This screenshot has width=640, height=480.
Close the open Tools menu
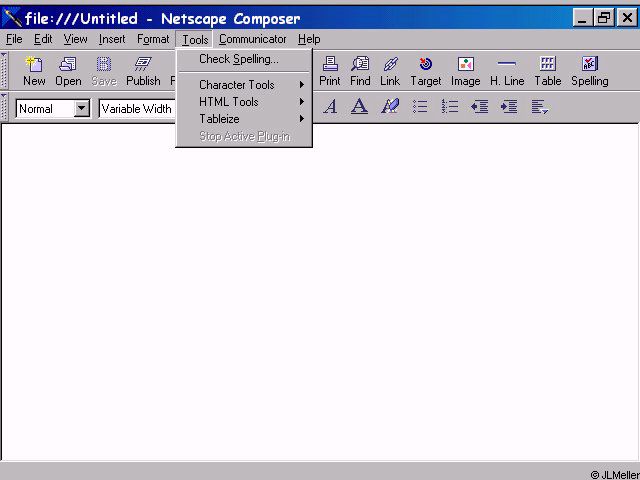[195, 40]
